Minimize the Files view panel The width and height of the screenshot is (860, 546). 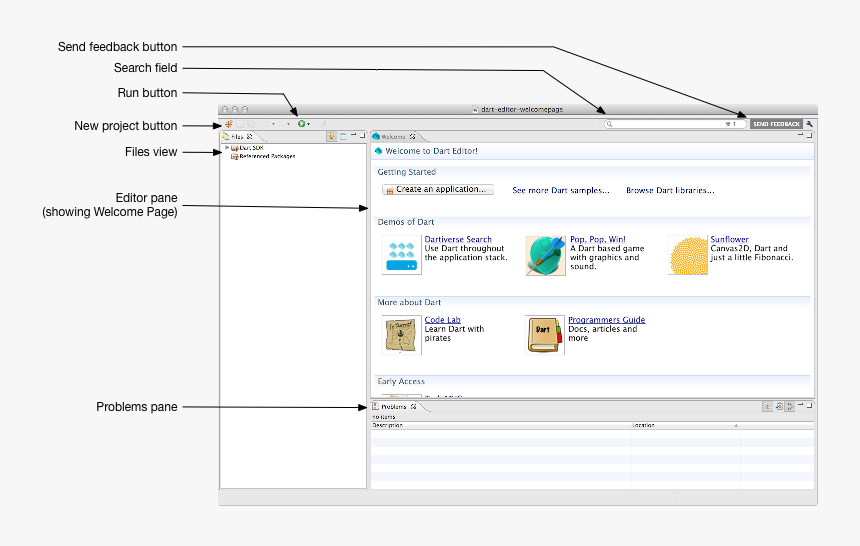click(353, 134)
